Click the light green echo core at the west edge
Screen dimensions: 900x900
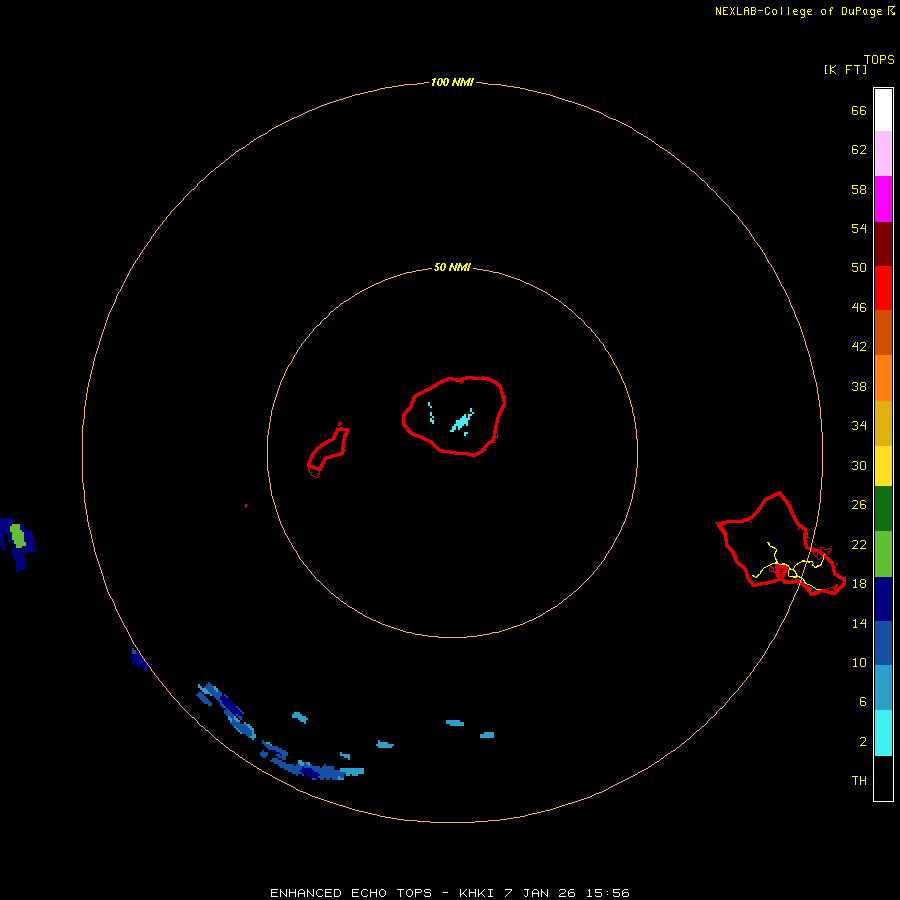pos(18,535)
